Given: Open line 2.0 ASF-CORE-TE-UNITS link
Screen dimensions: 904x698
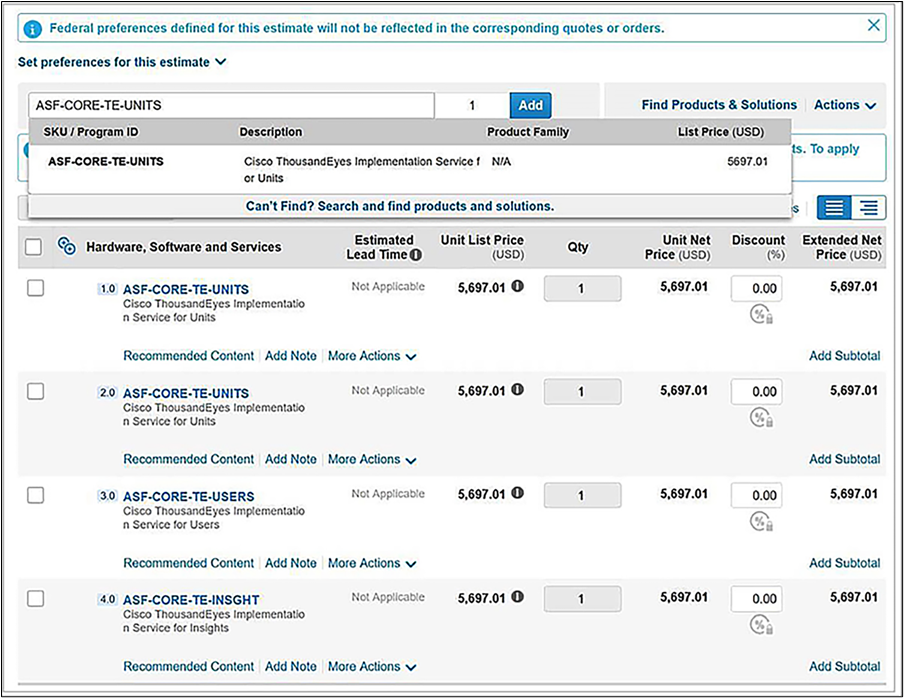Looking at the screenshot, I should (186, 393).
